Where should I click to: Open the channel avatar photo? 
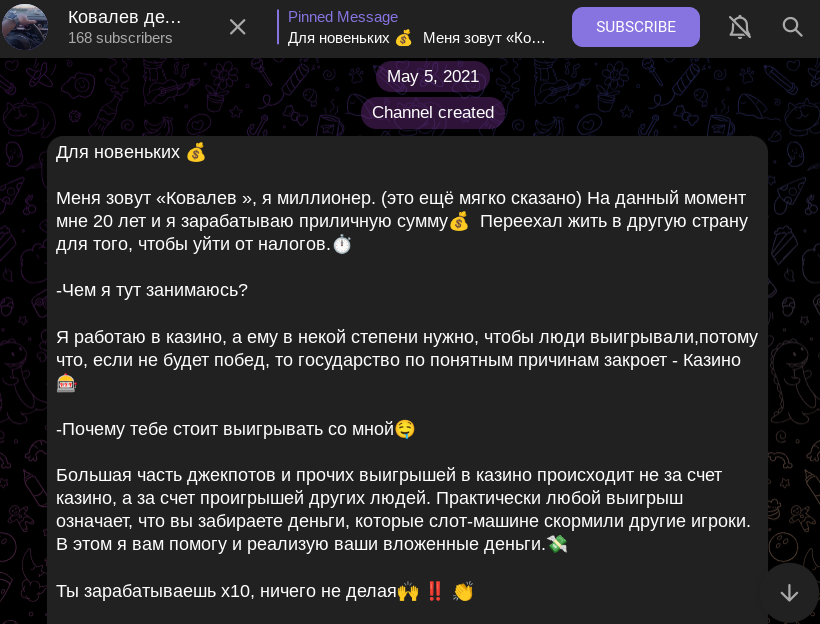tap(25, 27)
